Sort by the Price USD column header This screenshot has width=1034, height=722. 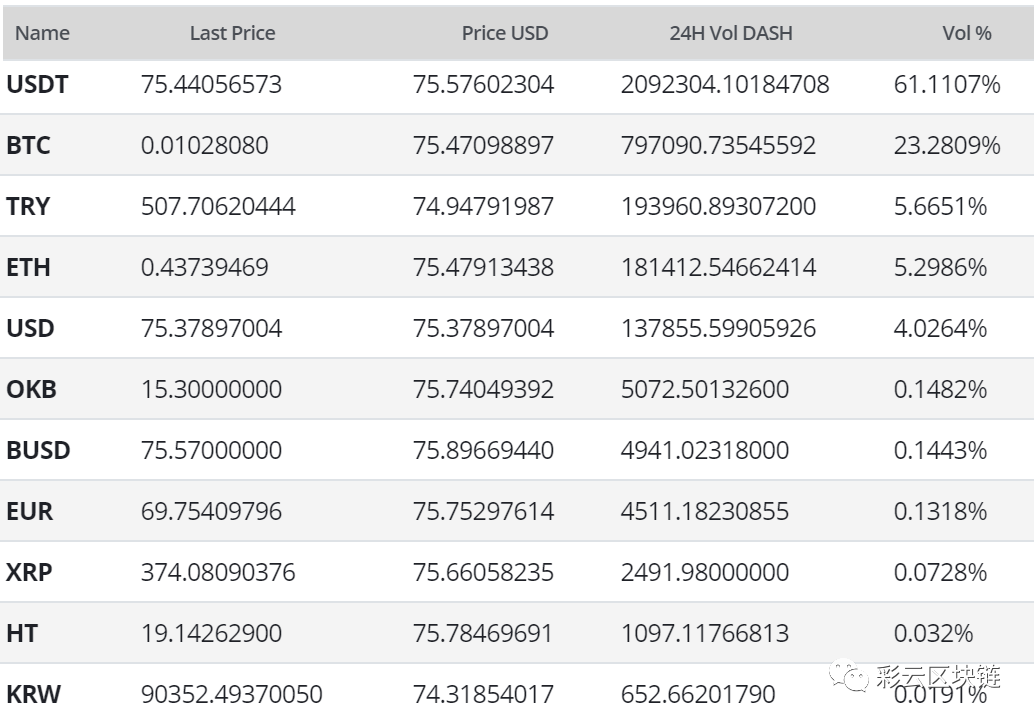click(504, 33)
